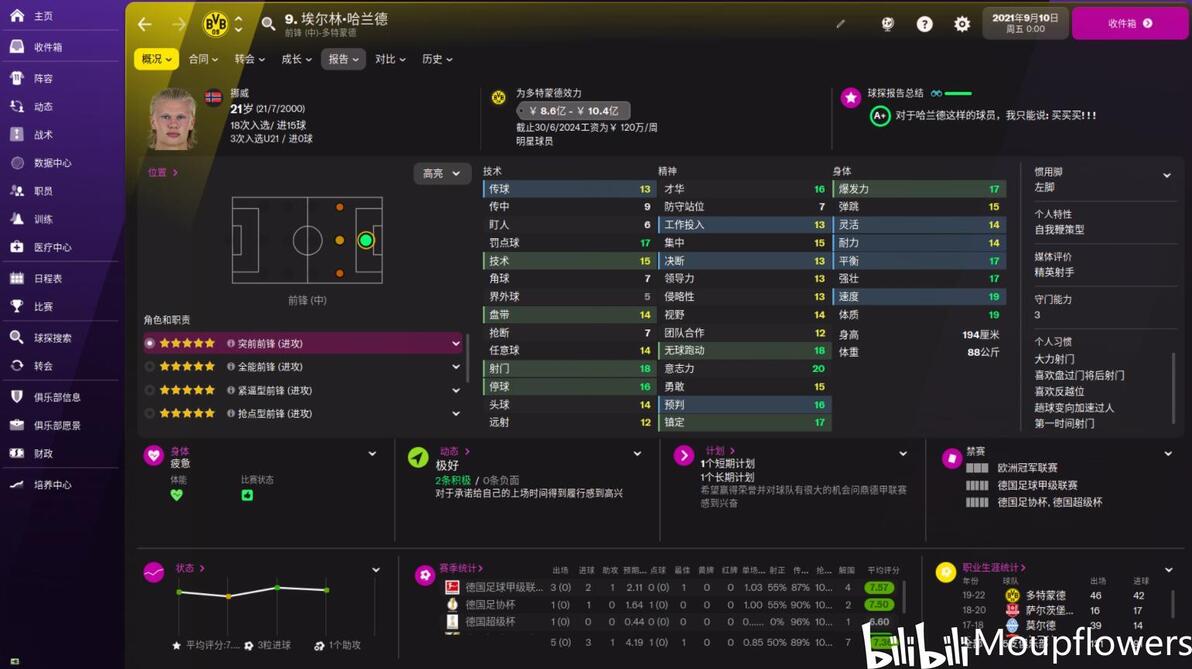This screenshot has width=1192, height=669.
Task: Expand the 惯用脚 panel chevron
Action: point(1167,176)
